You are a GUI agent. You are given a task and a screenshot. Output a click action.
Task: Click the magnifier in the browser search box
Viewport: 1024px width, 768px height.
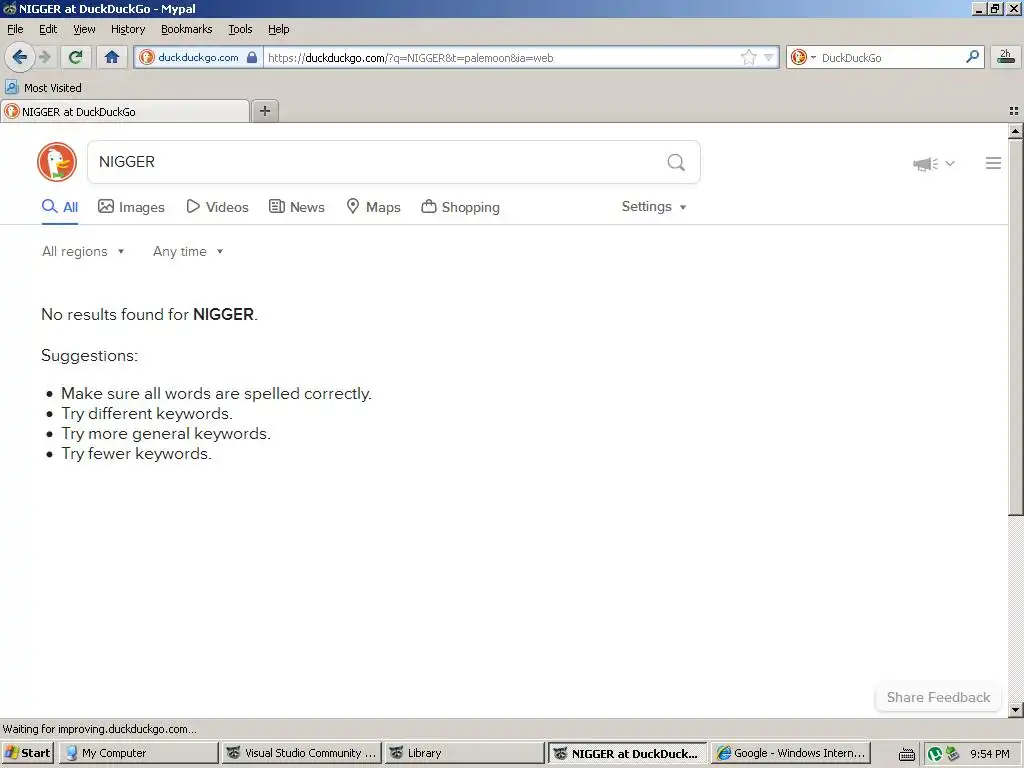tap(972, 57)
